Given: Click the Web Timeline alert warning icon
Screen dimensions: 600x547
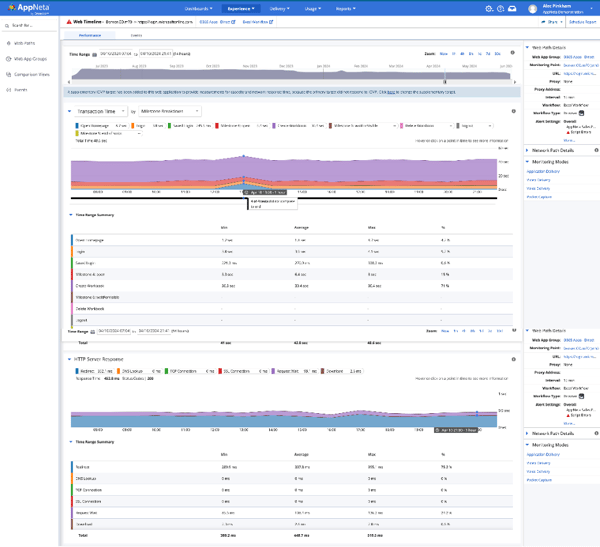Looking at the screenshot, I should pos(68,20).
